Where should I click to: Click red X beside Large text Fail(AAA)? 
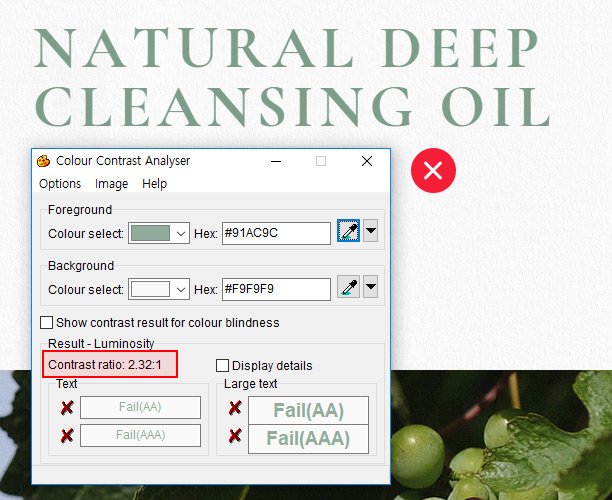point(235,436)
